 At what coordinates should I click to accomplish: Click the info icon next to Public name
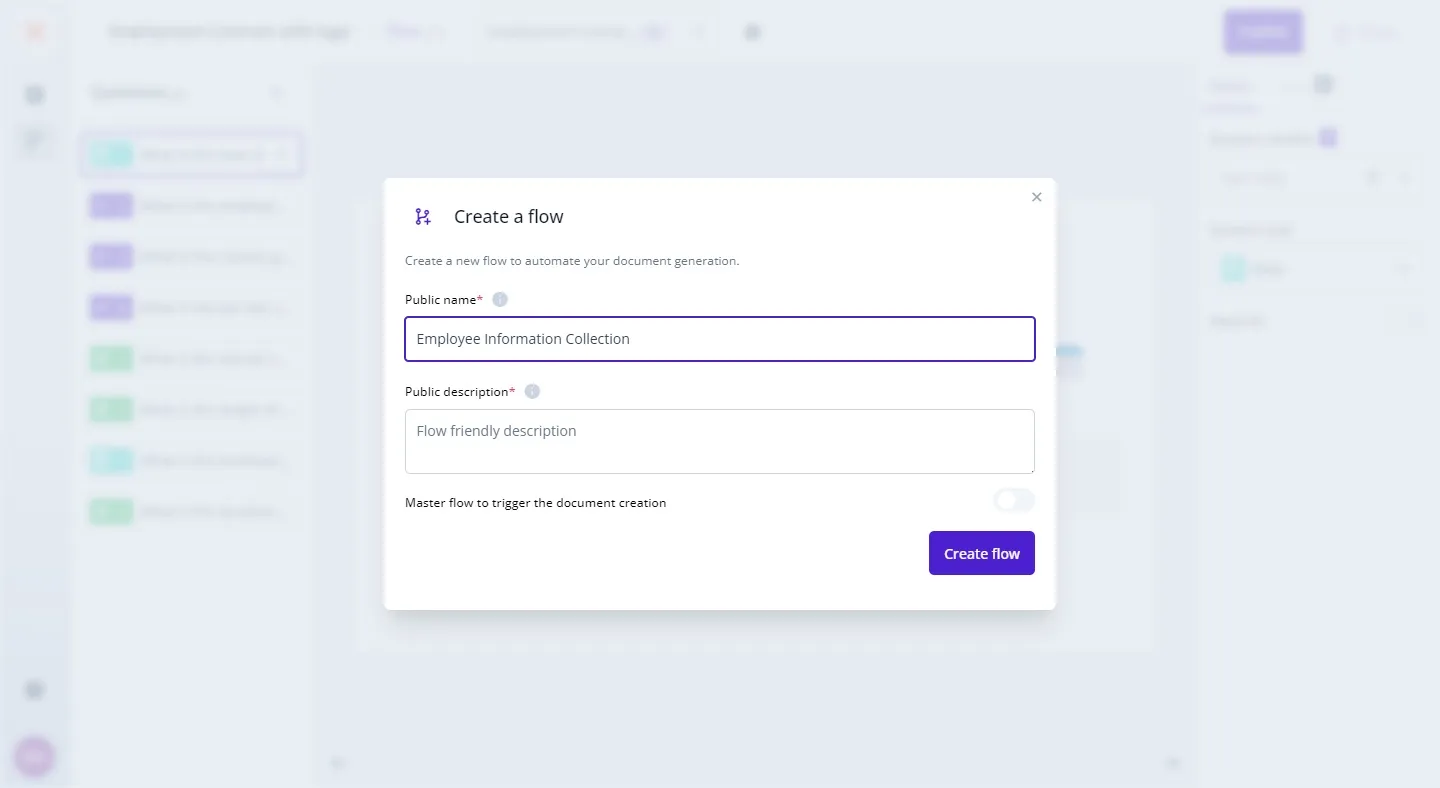[x=500, y=300]
